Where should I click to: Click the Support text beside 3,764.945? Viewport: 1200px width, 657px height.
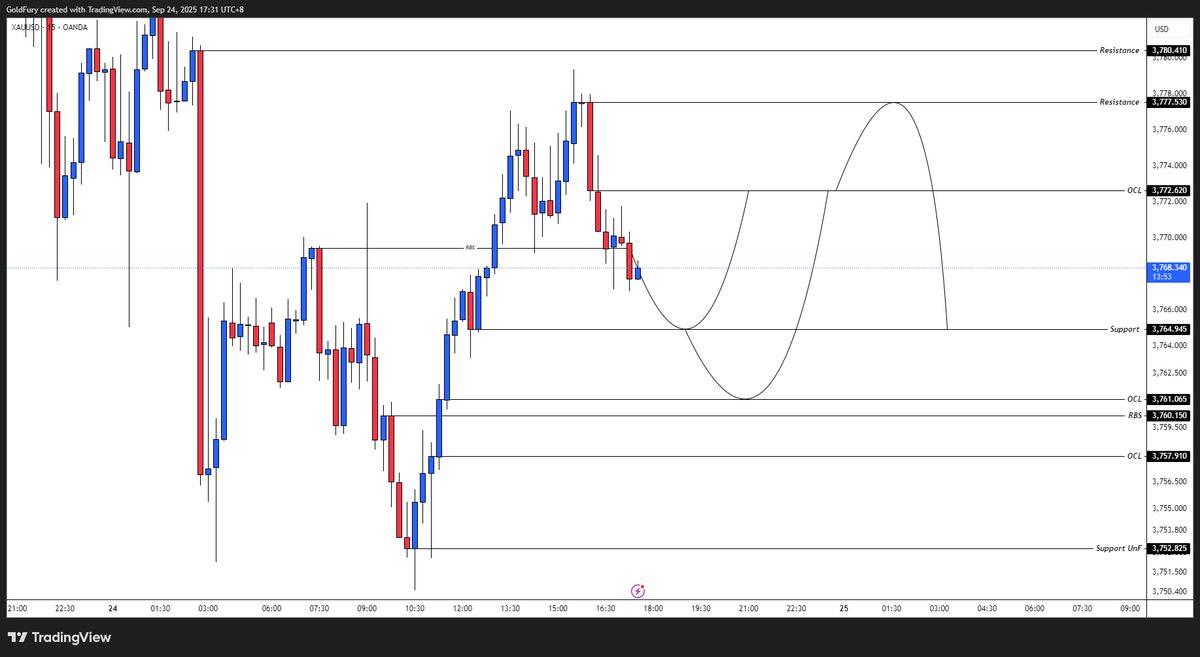[1124, 329]
